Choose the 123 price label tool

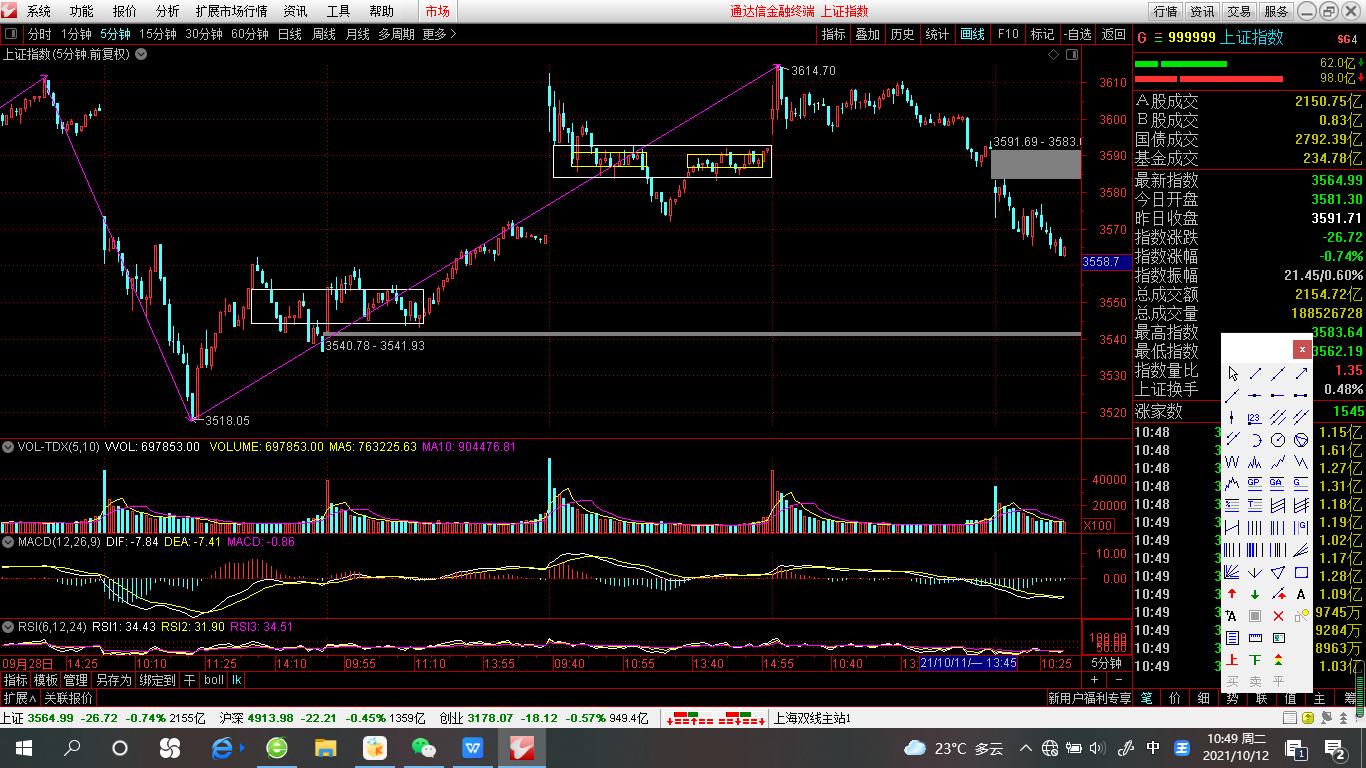click(x=1255, y=417)
